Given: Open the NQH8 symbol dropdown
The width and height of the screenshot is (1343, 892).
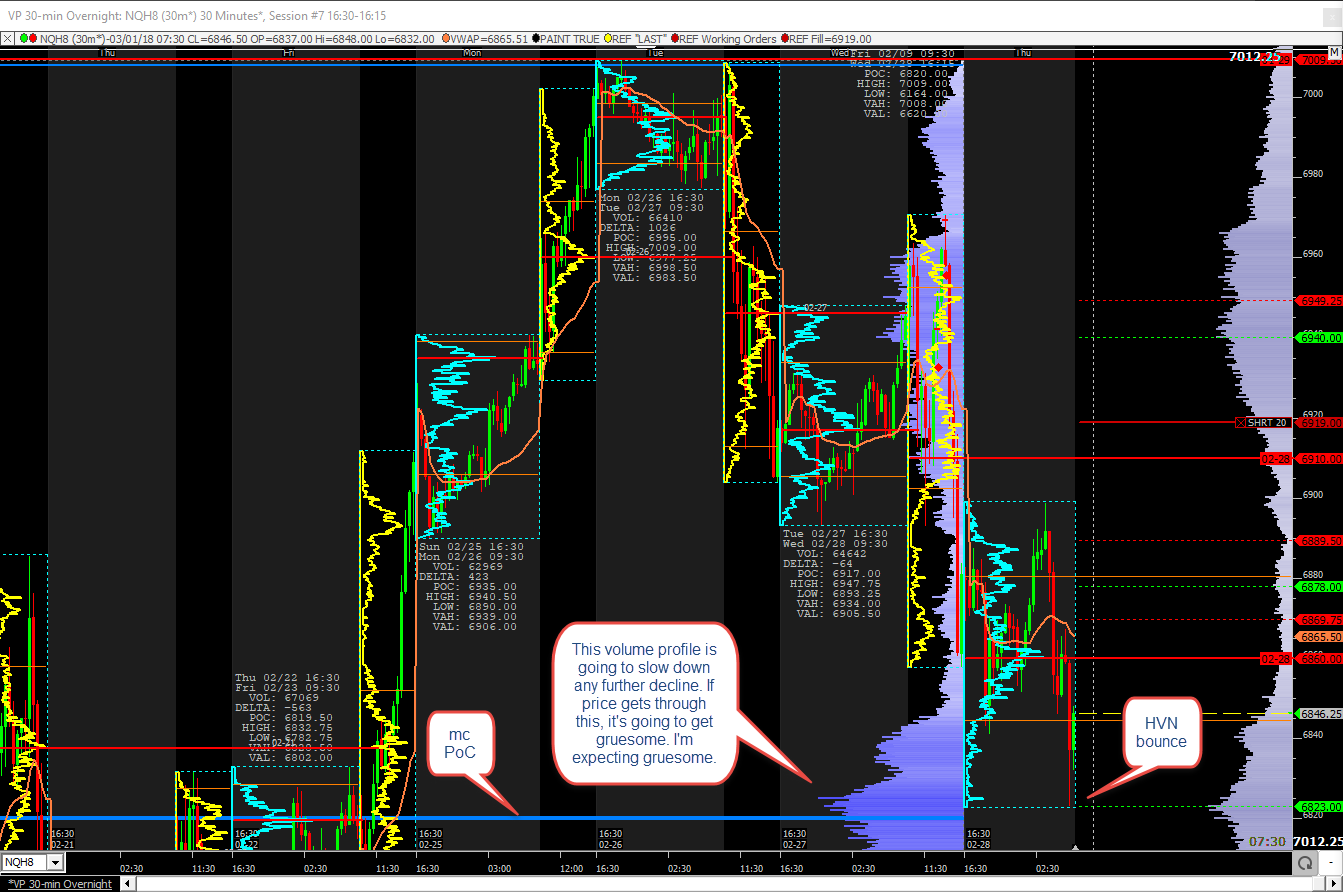Looking at the screenshot, I should pyautogui.click(x=55, y=862).
